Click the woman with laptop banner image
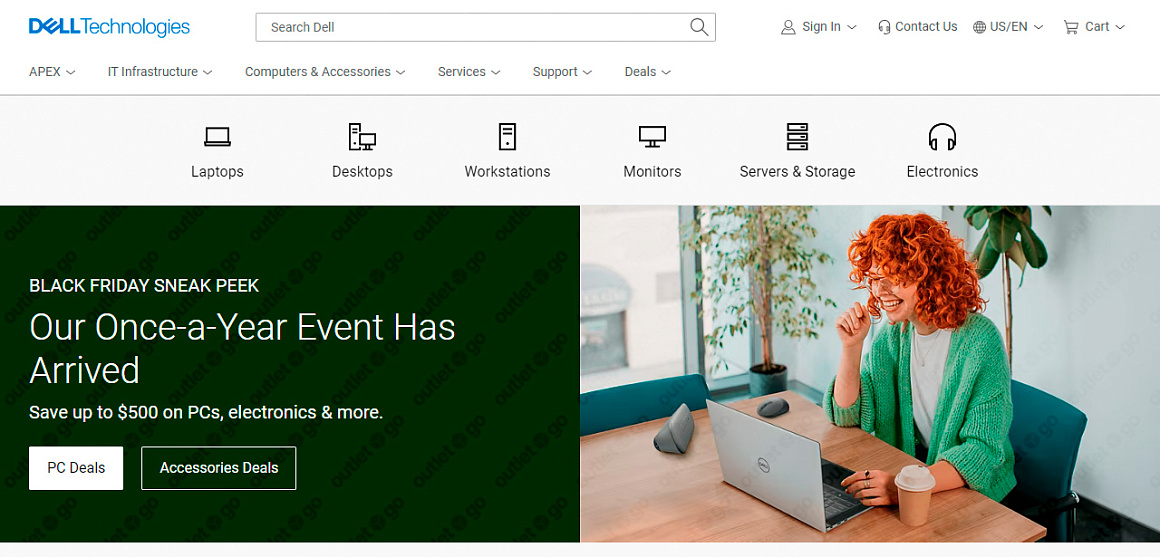The width and height of the screenshot is (1160, 557). [x=870, y=374]
